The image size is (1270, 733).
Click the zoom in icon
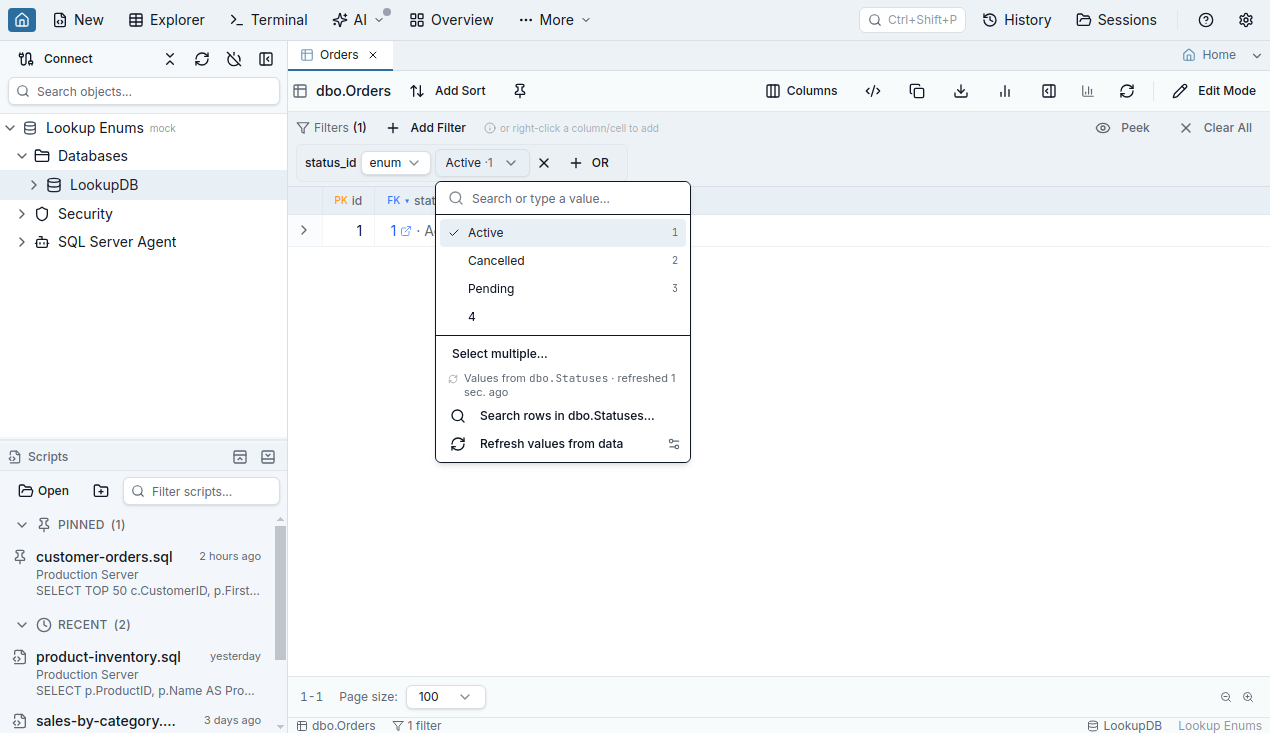coord(1248,697)
